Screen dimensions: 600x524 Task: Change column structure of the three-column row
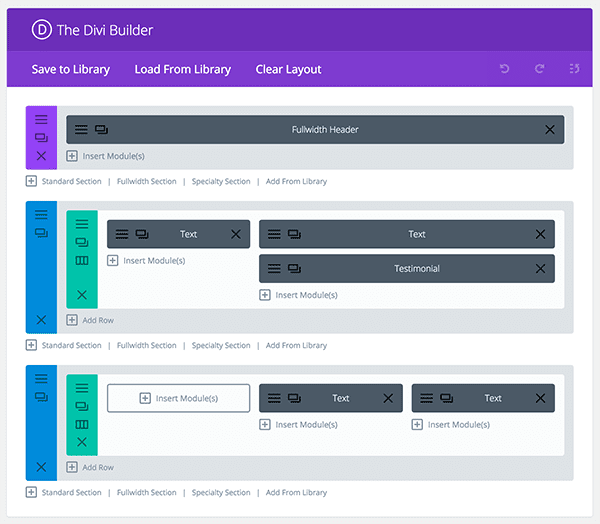(x=82, y=424)
